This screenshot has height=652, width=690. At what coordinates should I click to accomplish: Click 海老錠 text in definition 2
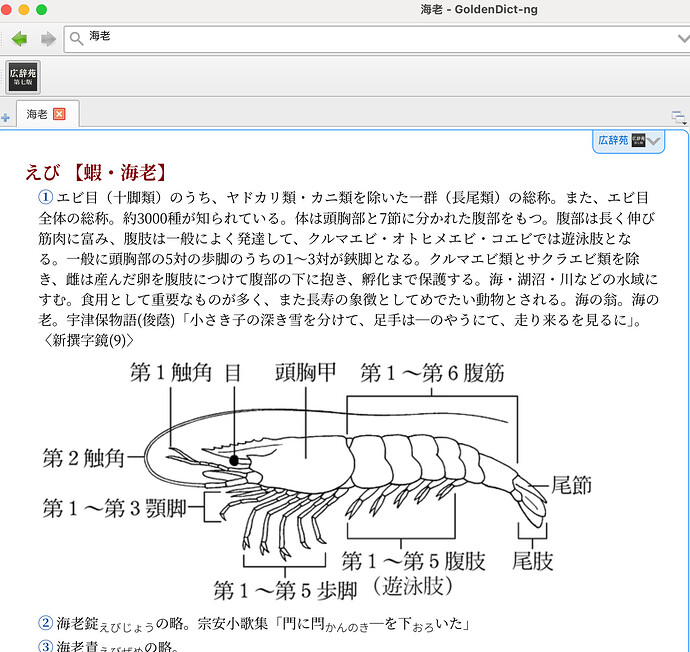77,623
